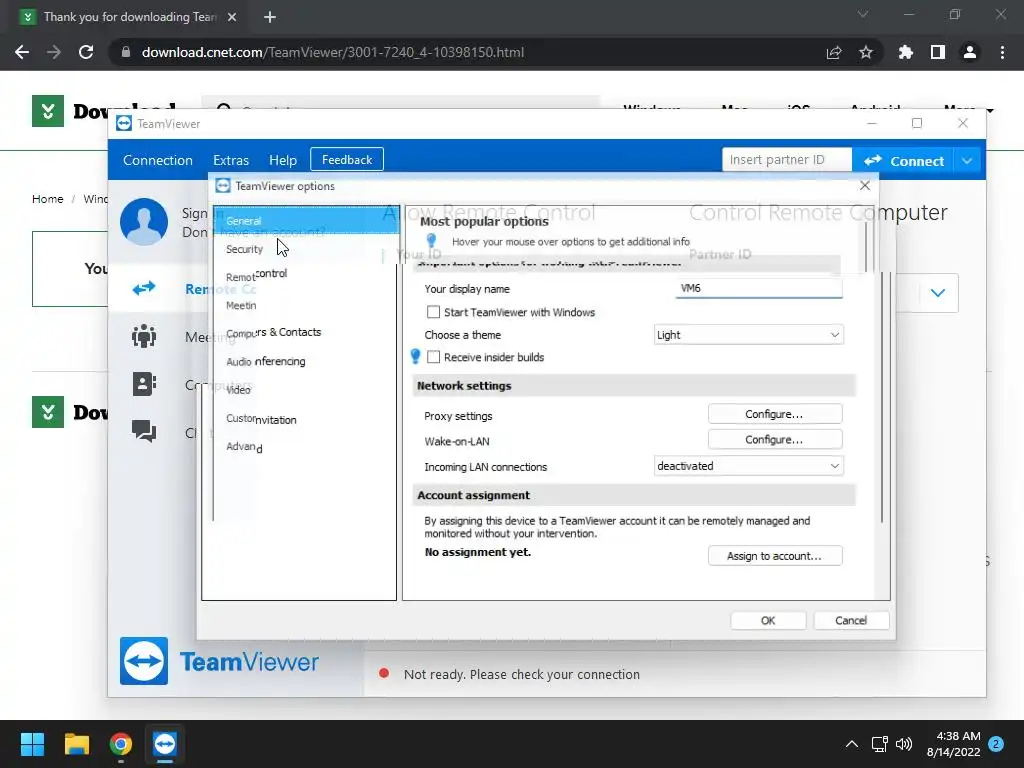Open the Help menu

point(283,160)
